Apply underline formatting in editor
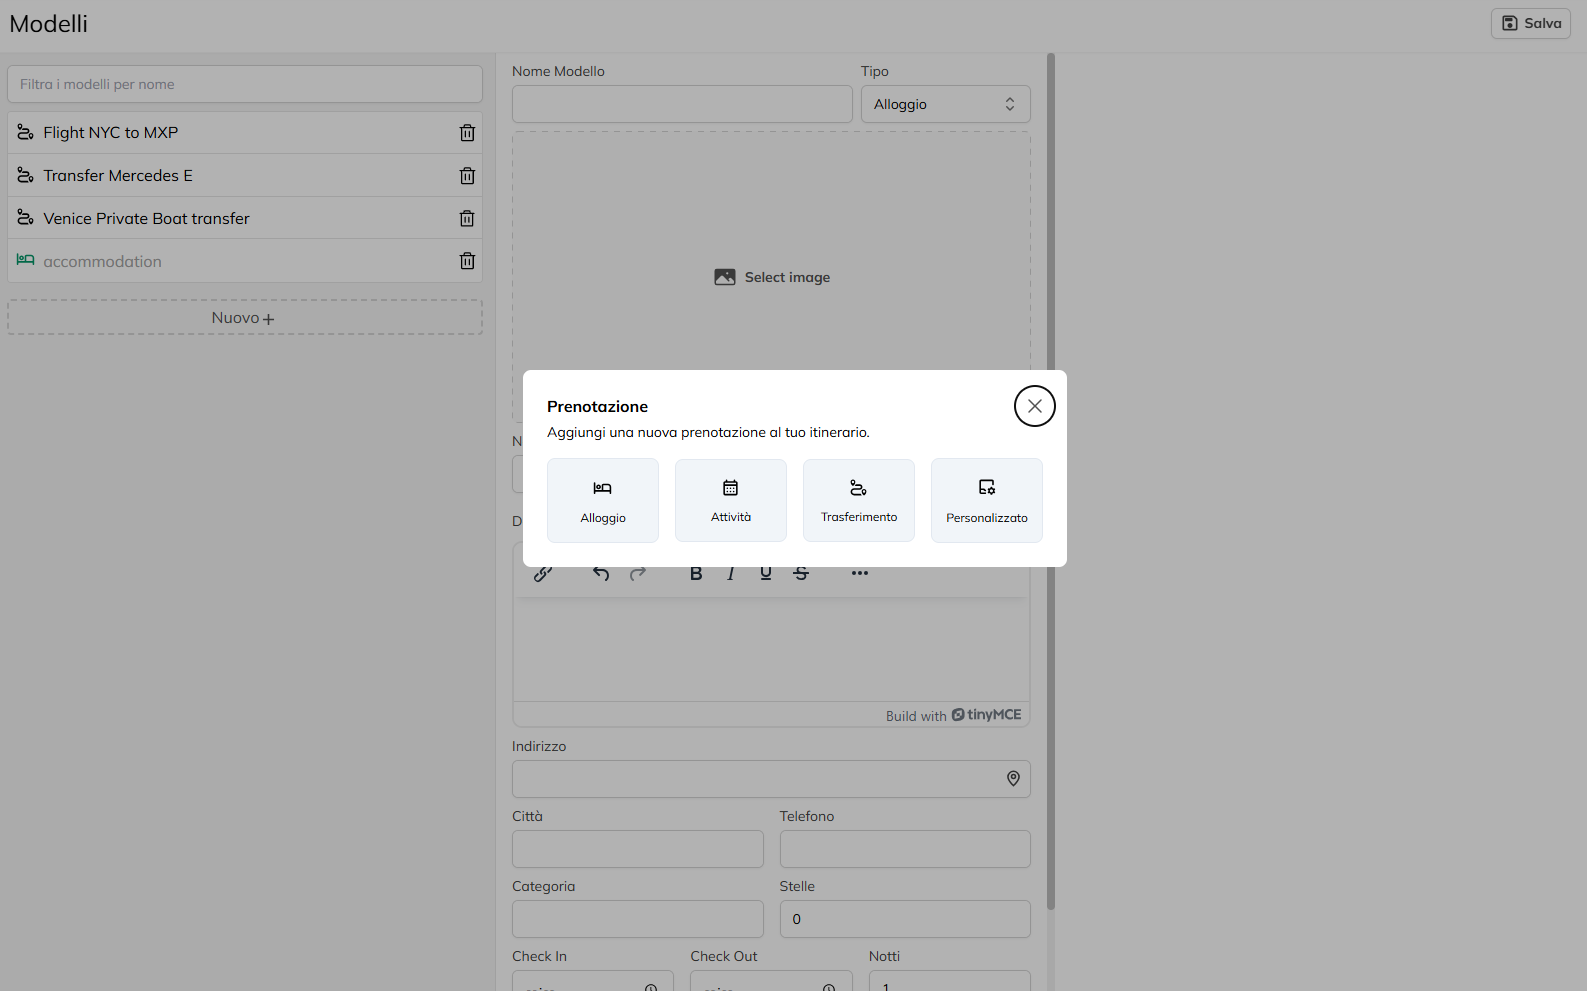The width and height of the screenshot is (1587, 991). coord(766,574)
